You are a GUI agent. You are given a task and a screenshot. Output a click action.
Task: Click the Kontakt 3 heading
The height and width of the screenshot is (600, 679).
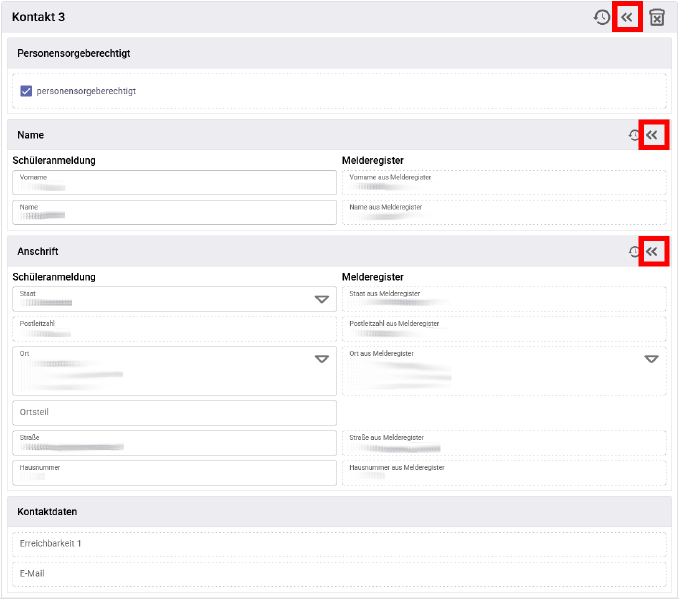point(39,17)
